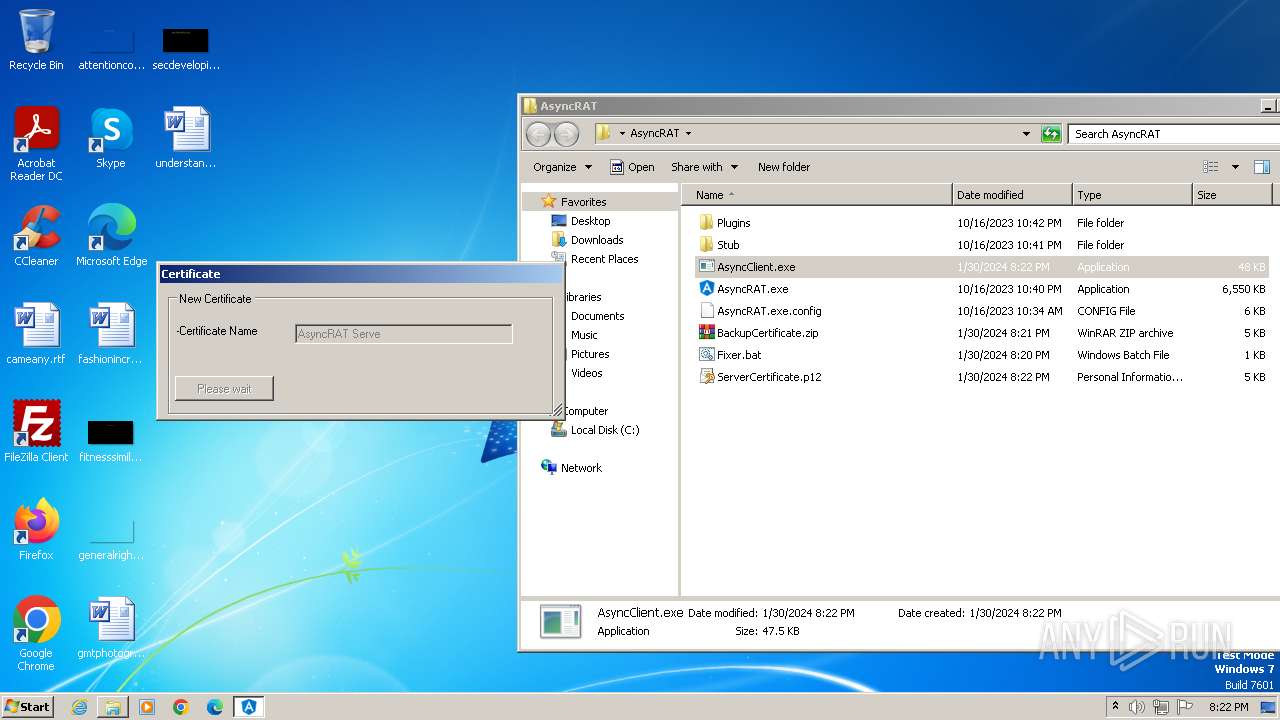Click the Search AsyncRAT box
This screenshot has width=1280, height=720.
point(1173,134)
